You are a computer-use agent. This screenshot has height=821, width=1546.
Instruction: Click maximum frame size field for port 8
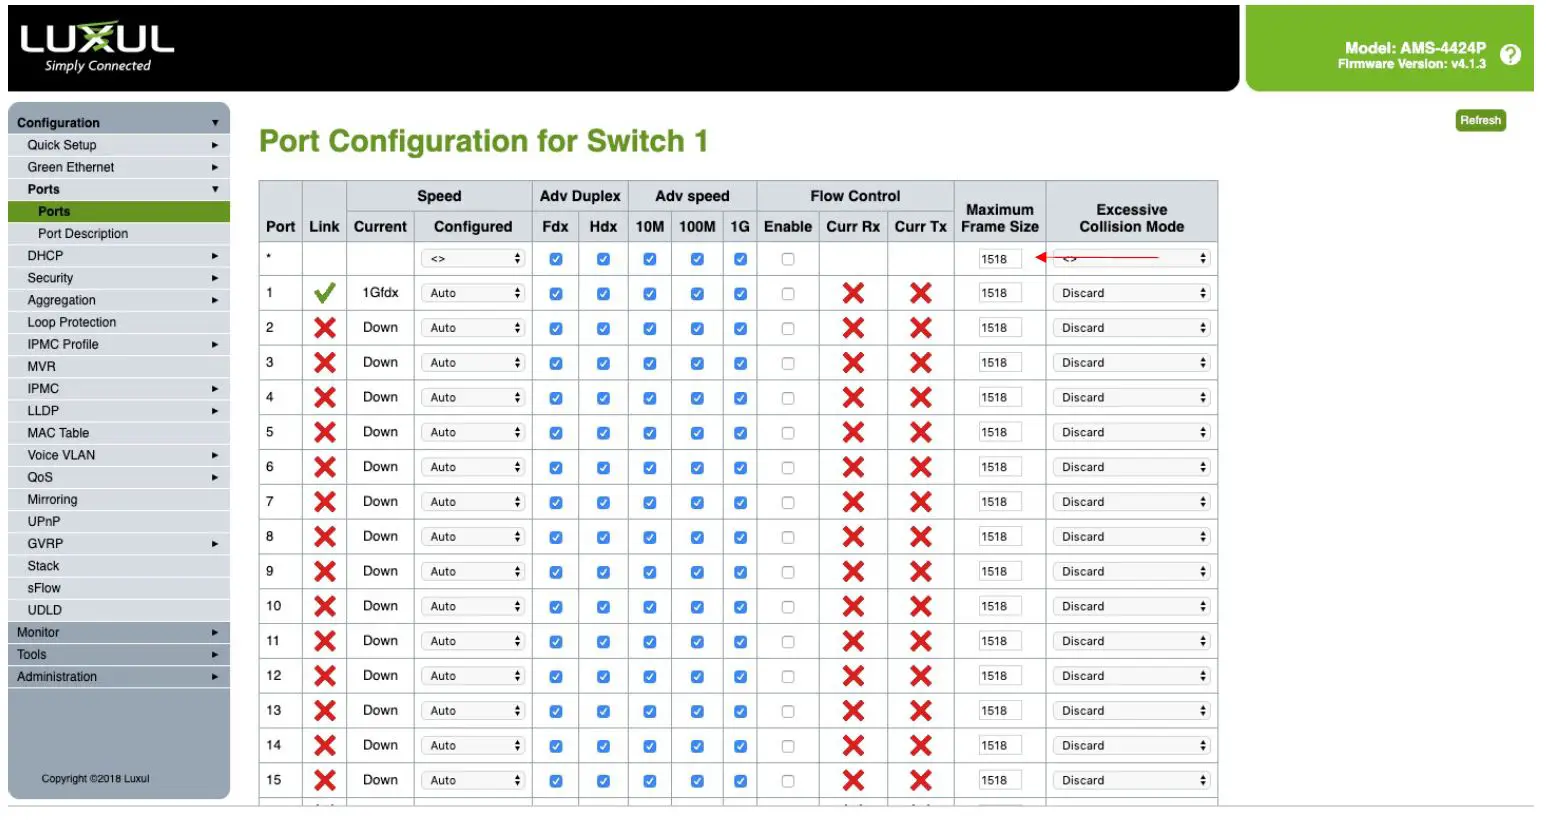pyautogui.click(x=1000, y=536)
